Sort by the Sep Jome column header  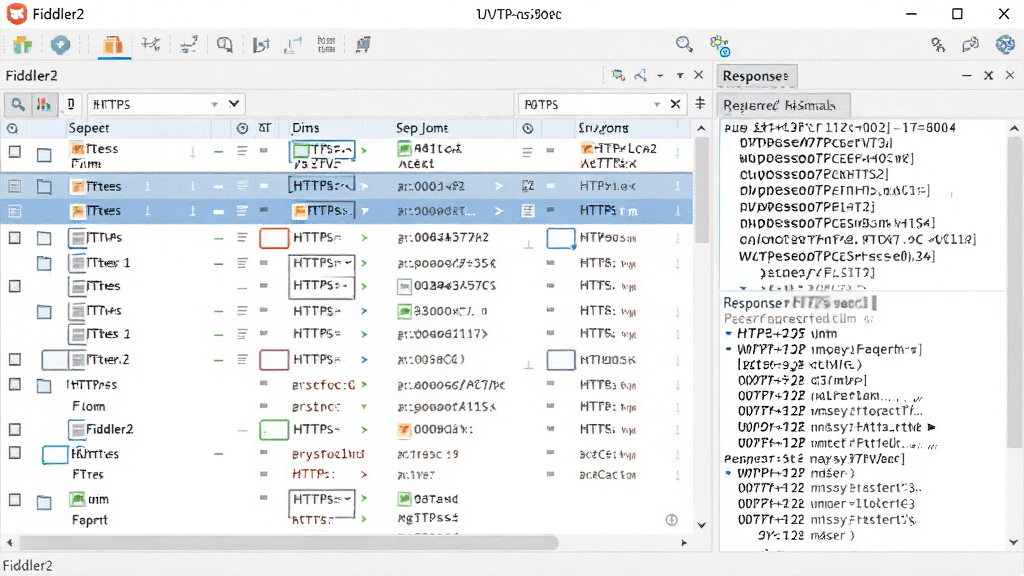tap(422, 128)
